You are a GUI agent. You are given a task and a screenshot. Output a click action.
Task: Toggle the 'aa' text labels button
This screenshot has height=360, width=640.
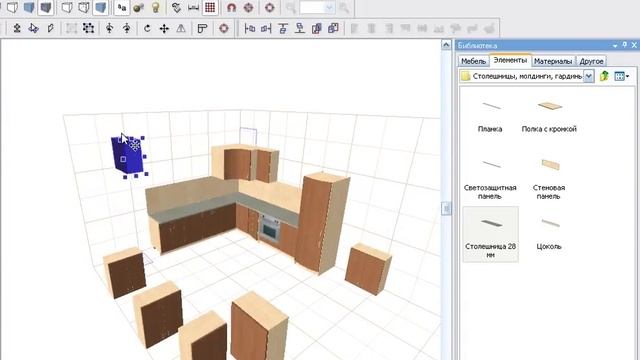pyautogui.click(x=122, y=7)
